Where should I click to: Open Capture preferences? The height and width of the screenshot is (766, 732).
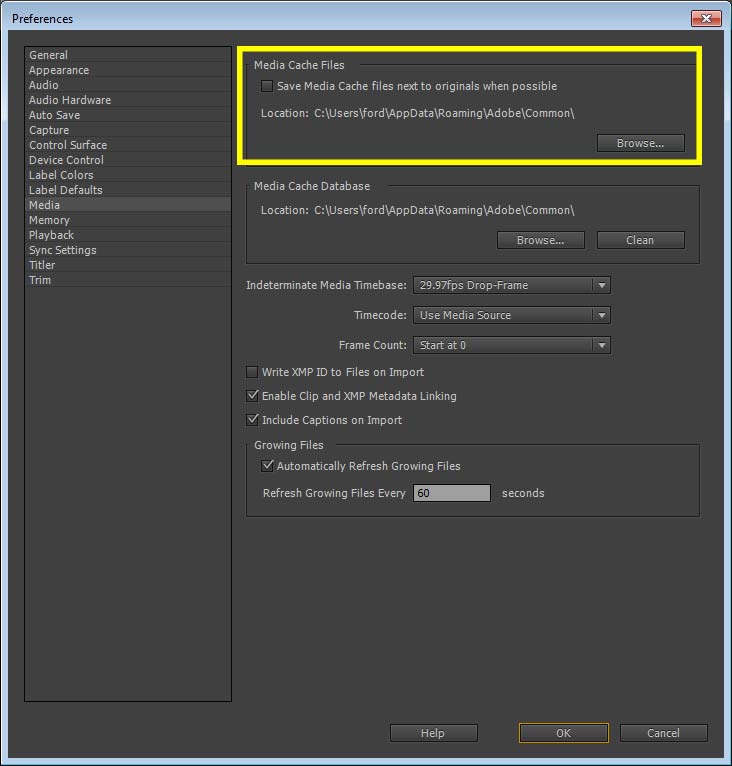[128, 130]
